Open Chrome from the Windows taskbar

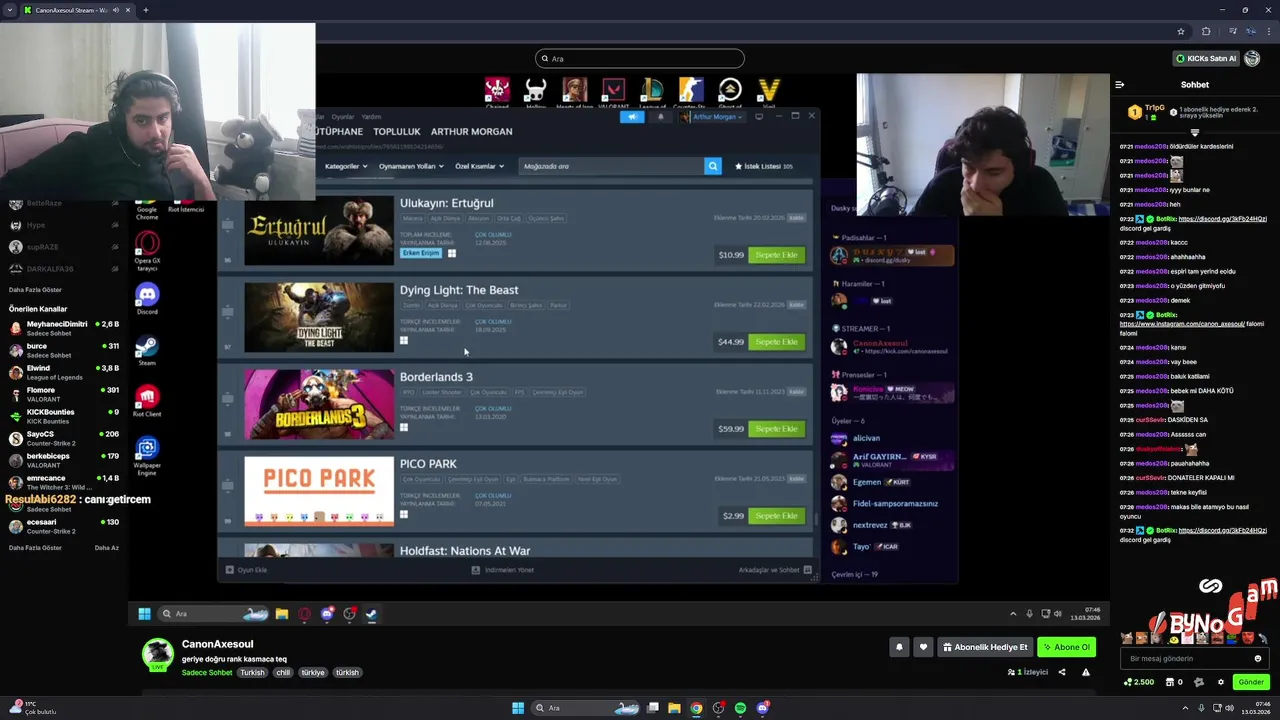(696, 708)
